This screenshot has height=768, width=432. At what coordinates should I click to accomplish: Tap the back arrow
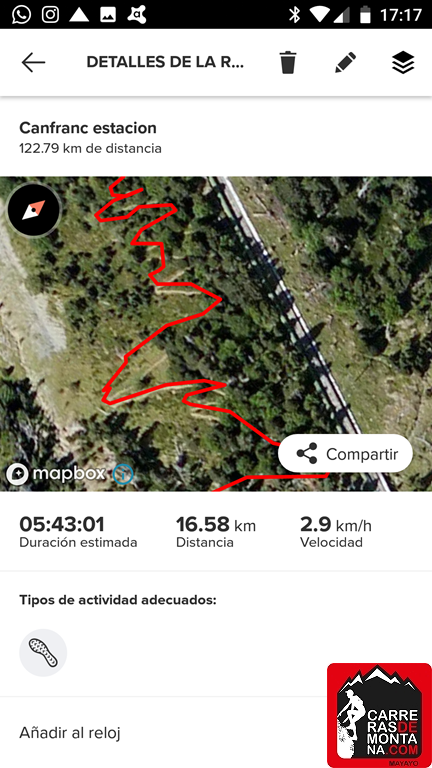[x=33, y=63]
